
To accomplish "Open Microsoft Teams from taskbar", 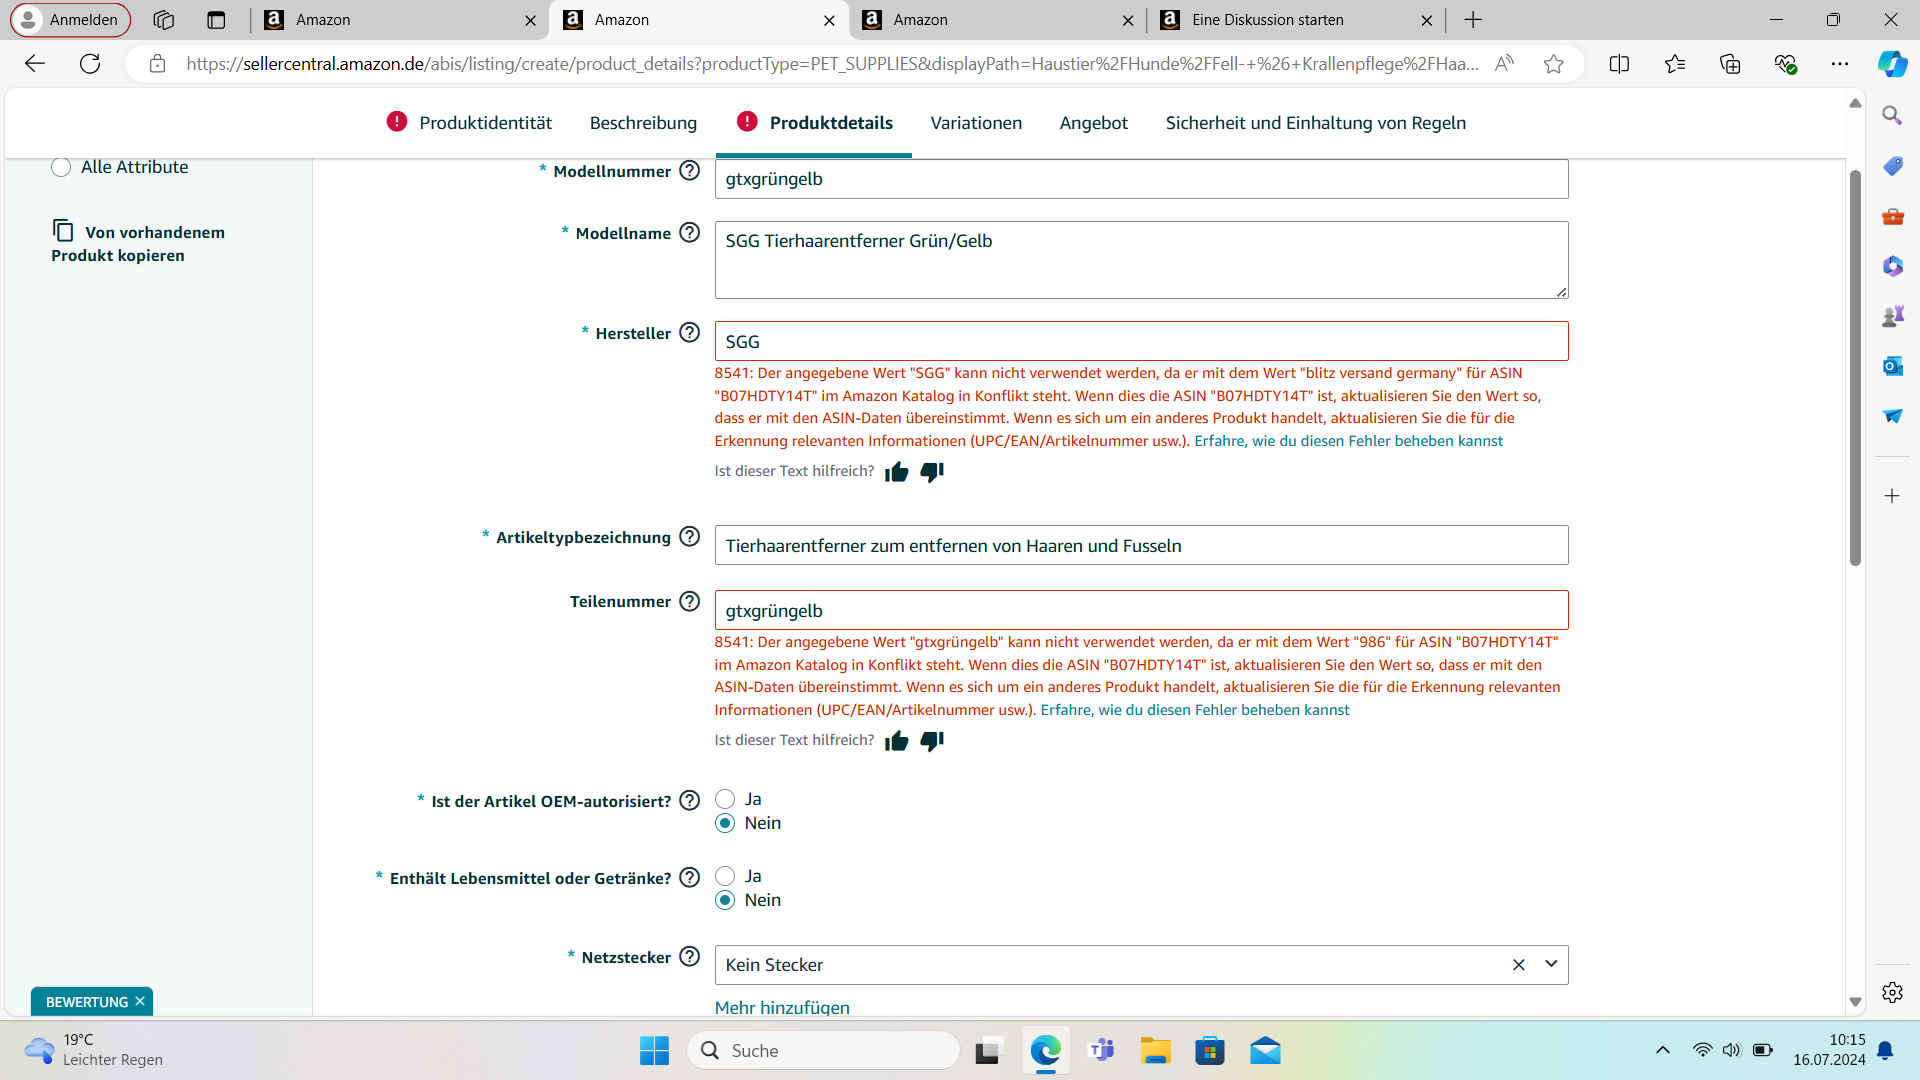I will coord(1101,1050).
